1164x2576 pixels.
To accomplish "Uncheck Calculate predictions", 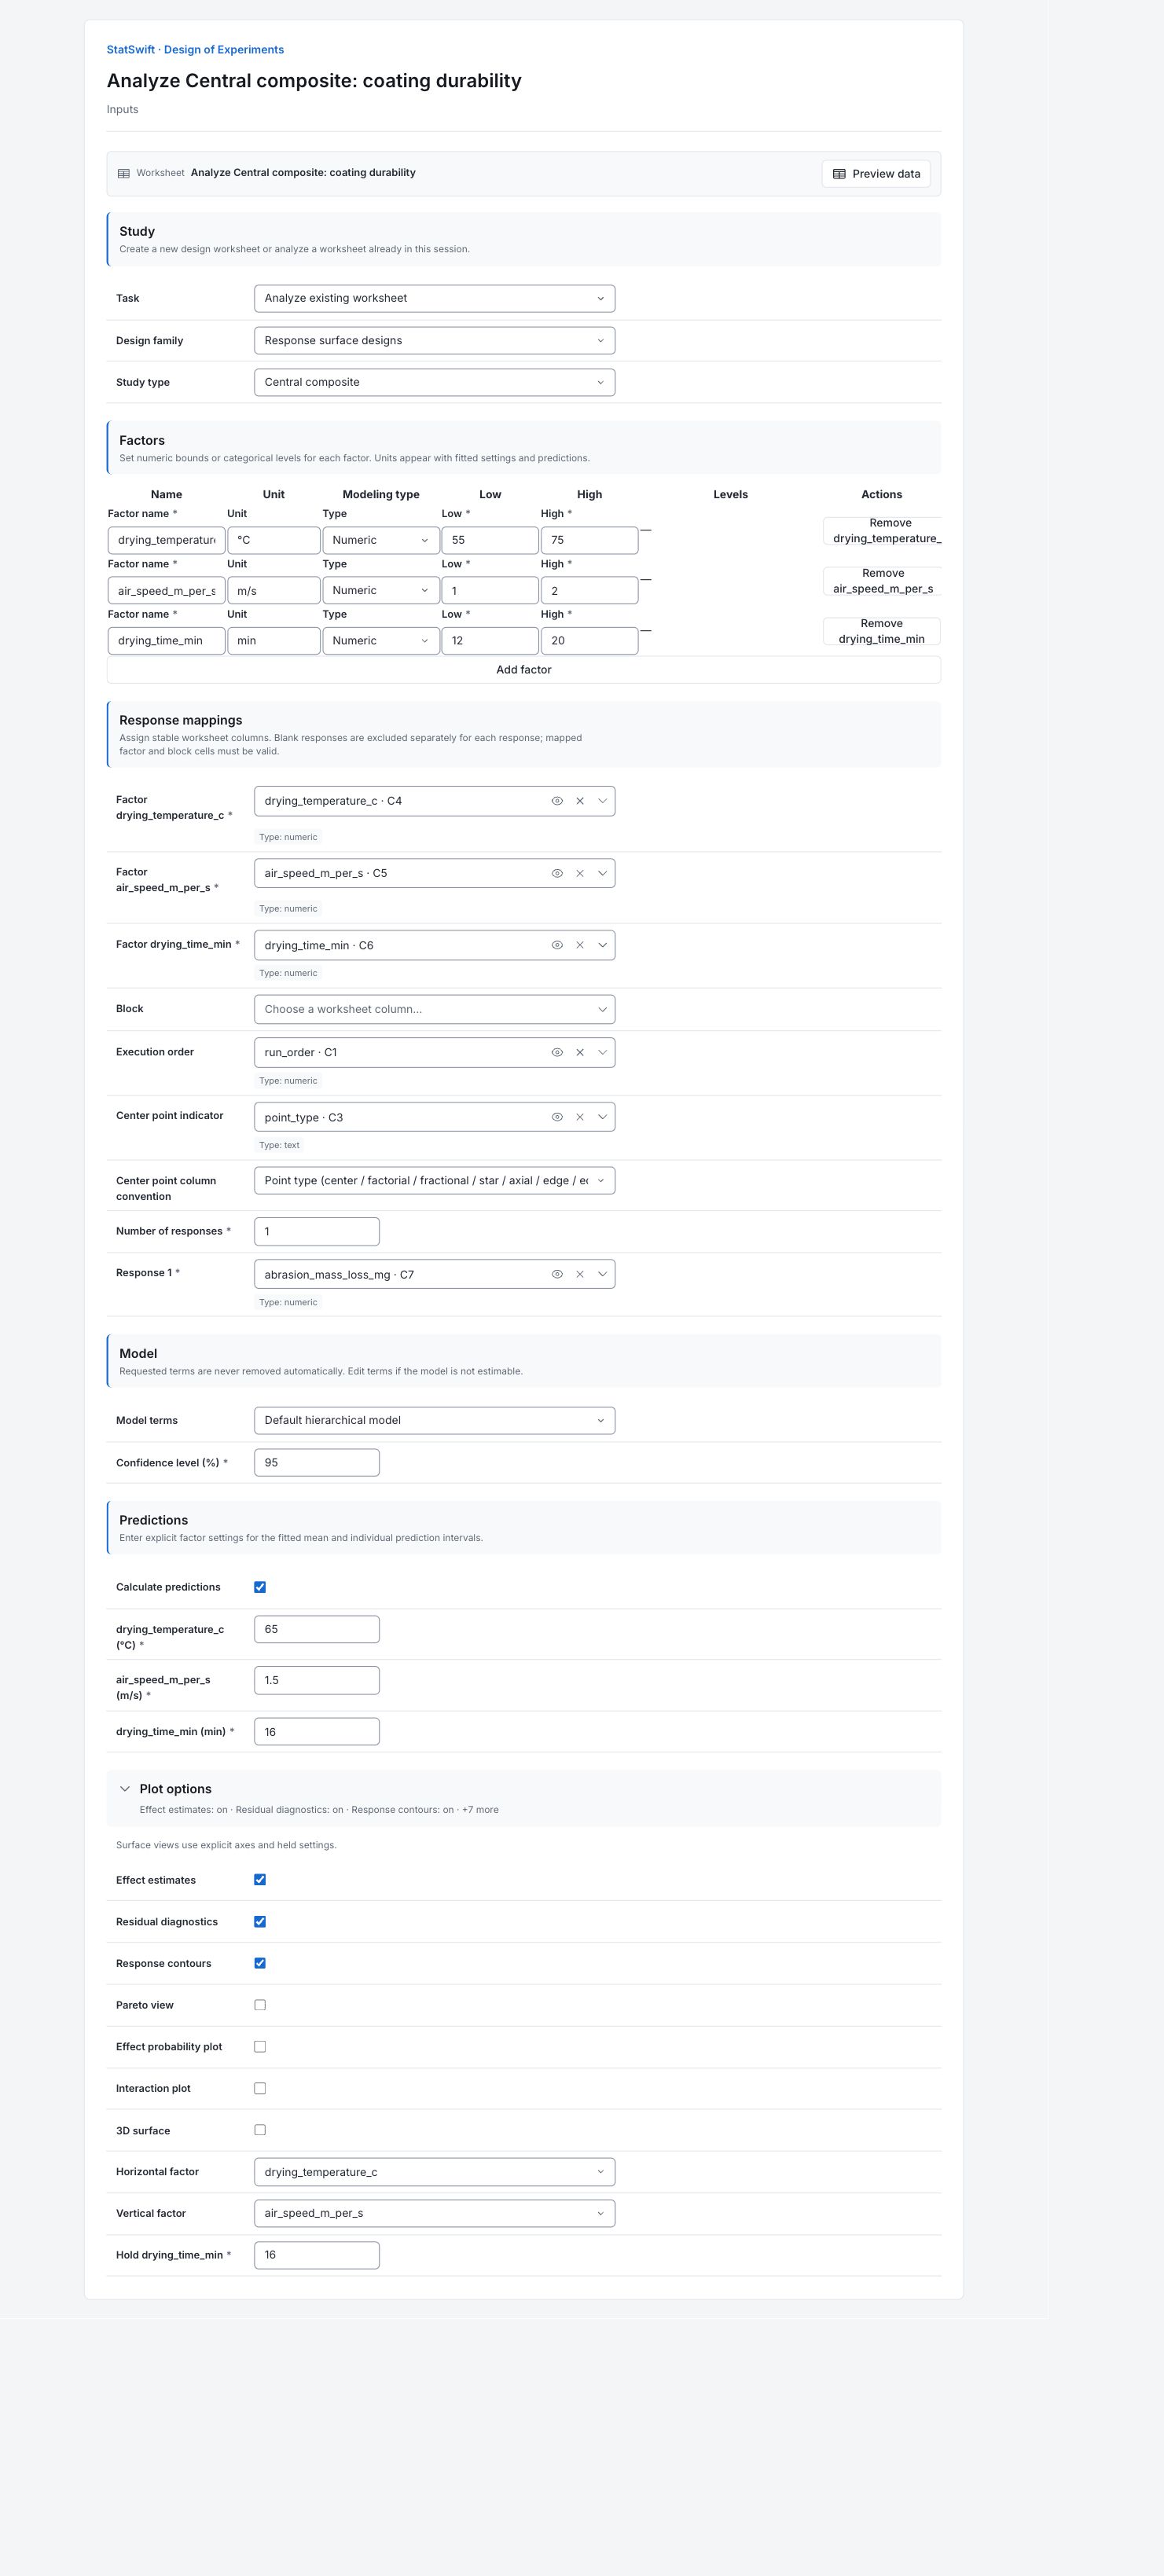I will coord(260,1587).
